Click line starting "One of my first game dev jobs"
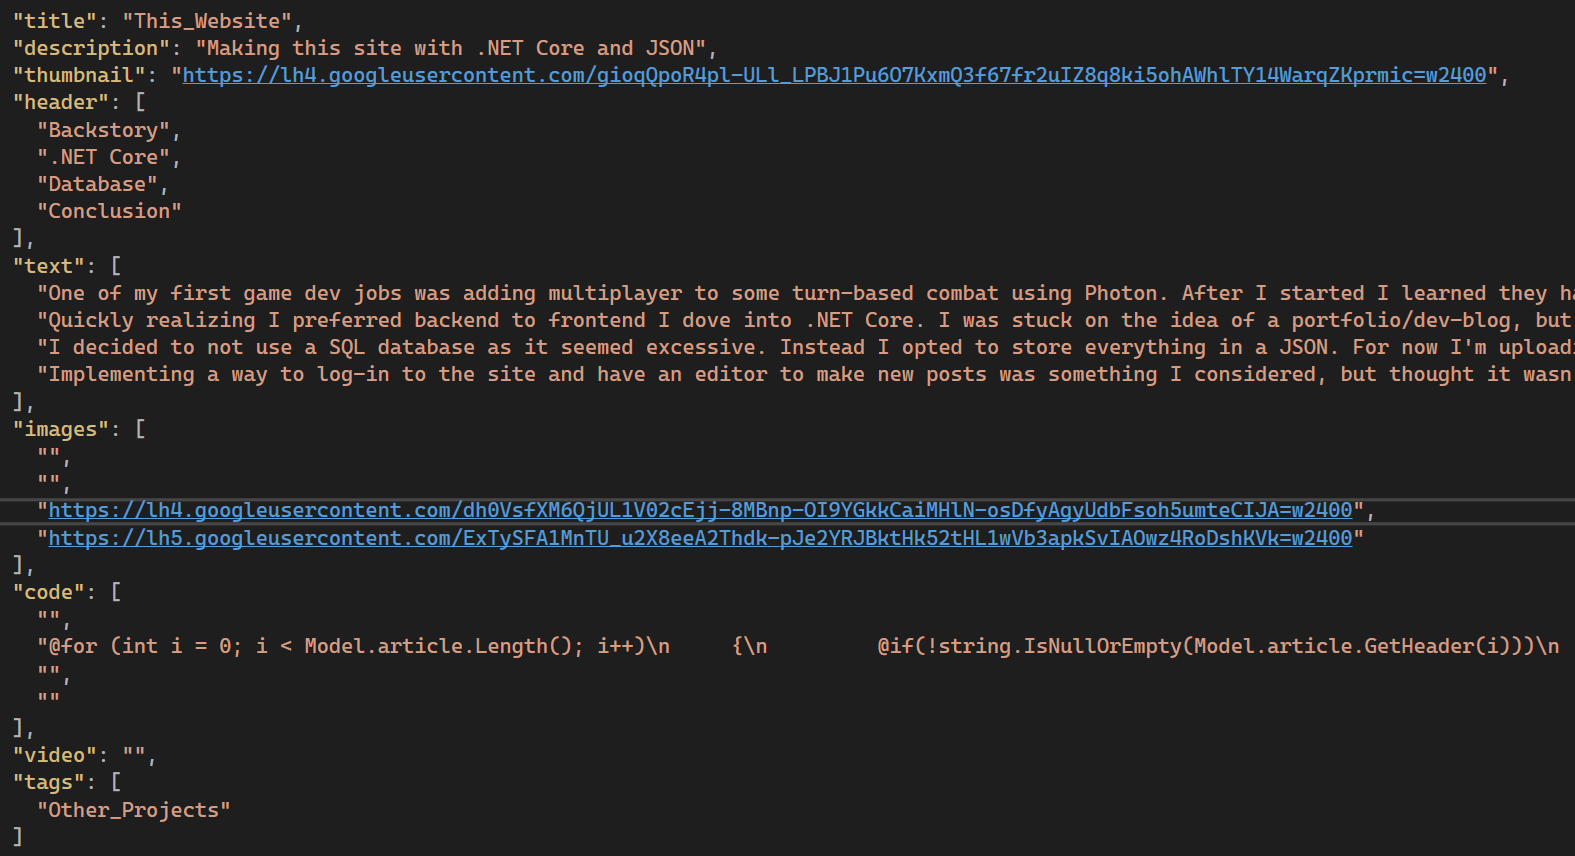 (806, 293)
